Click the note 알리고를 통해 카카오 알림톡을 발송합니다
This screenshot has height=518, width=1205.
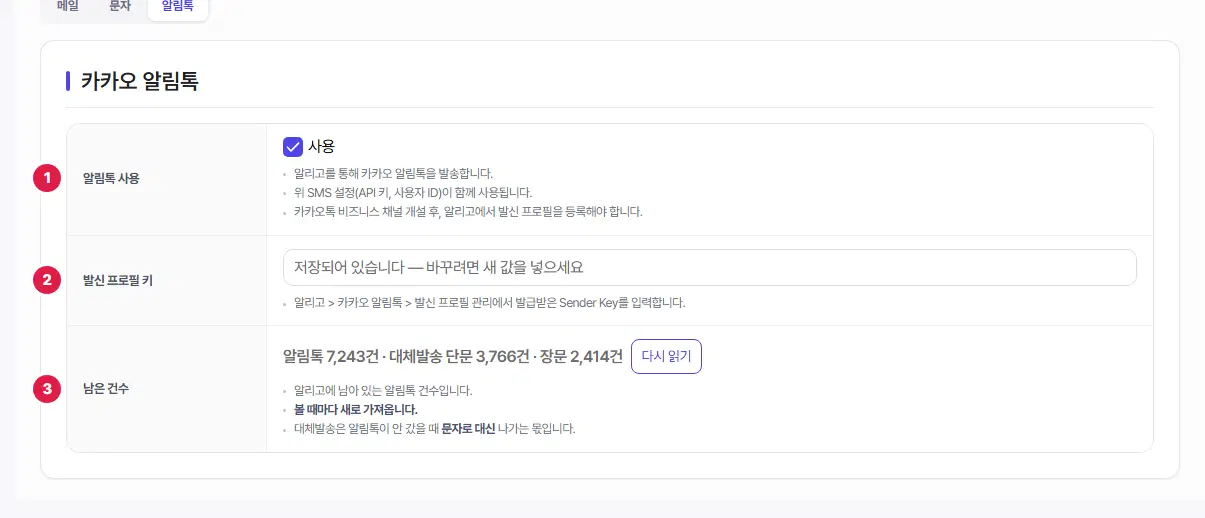[x=394, y=173]
